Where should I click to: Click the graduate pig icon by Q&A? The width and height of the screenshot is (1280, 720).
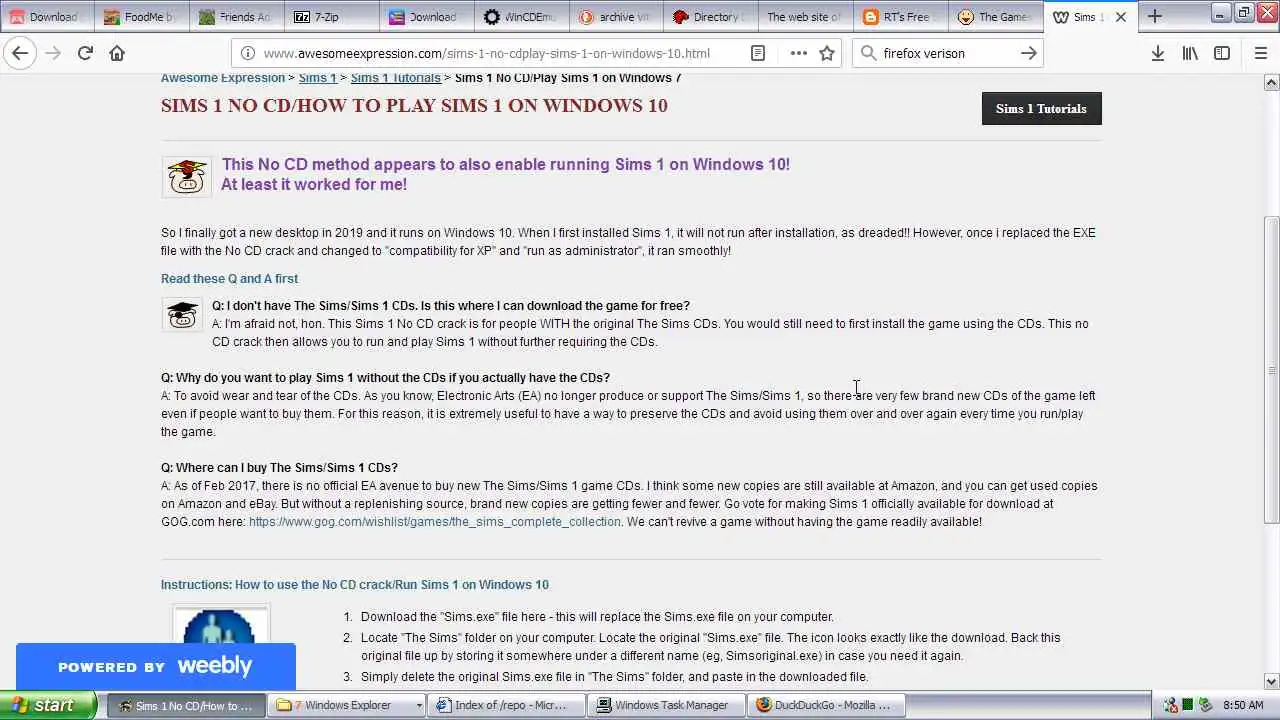pyautogui.click(x=182, y=315)
